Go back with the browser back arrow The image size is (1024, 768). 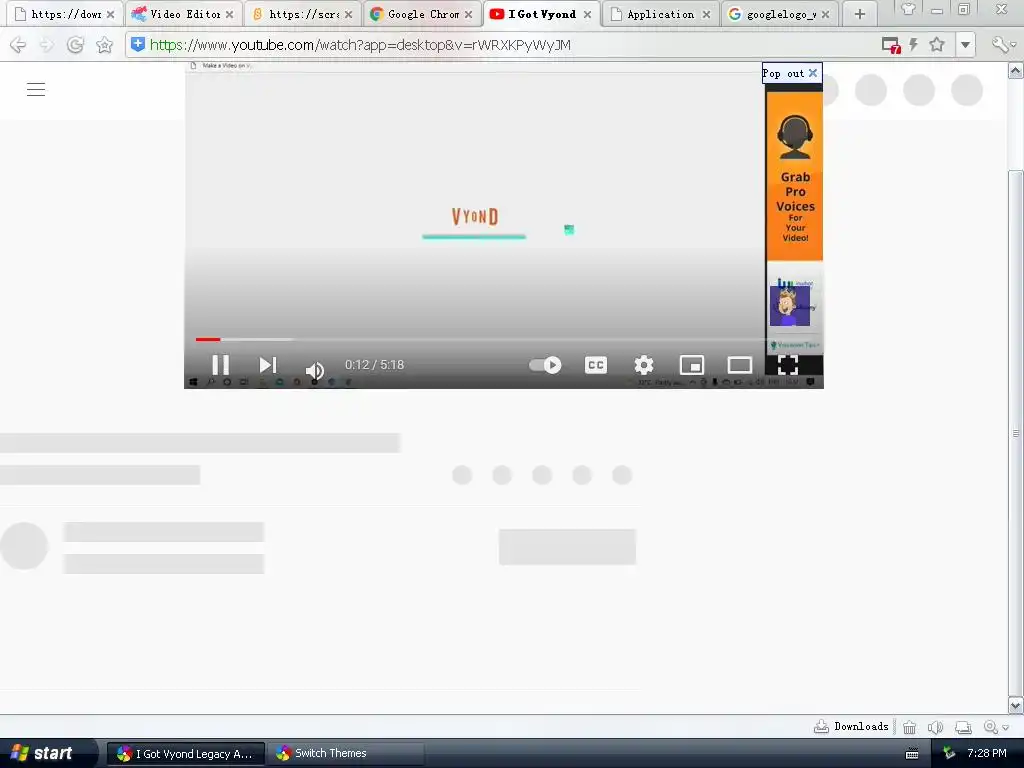point(18,44)
